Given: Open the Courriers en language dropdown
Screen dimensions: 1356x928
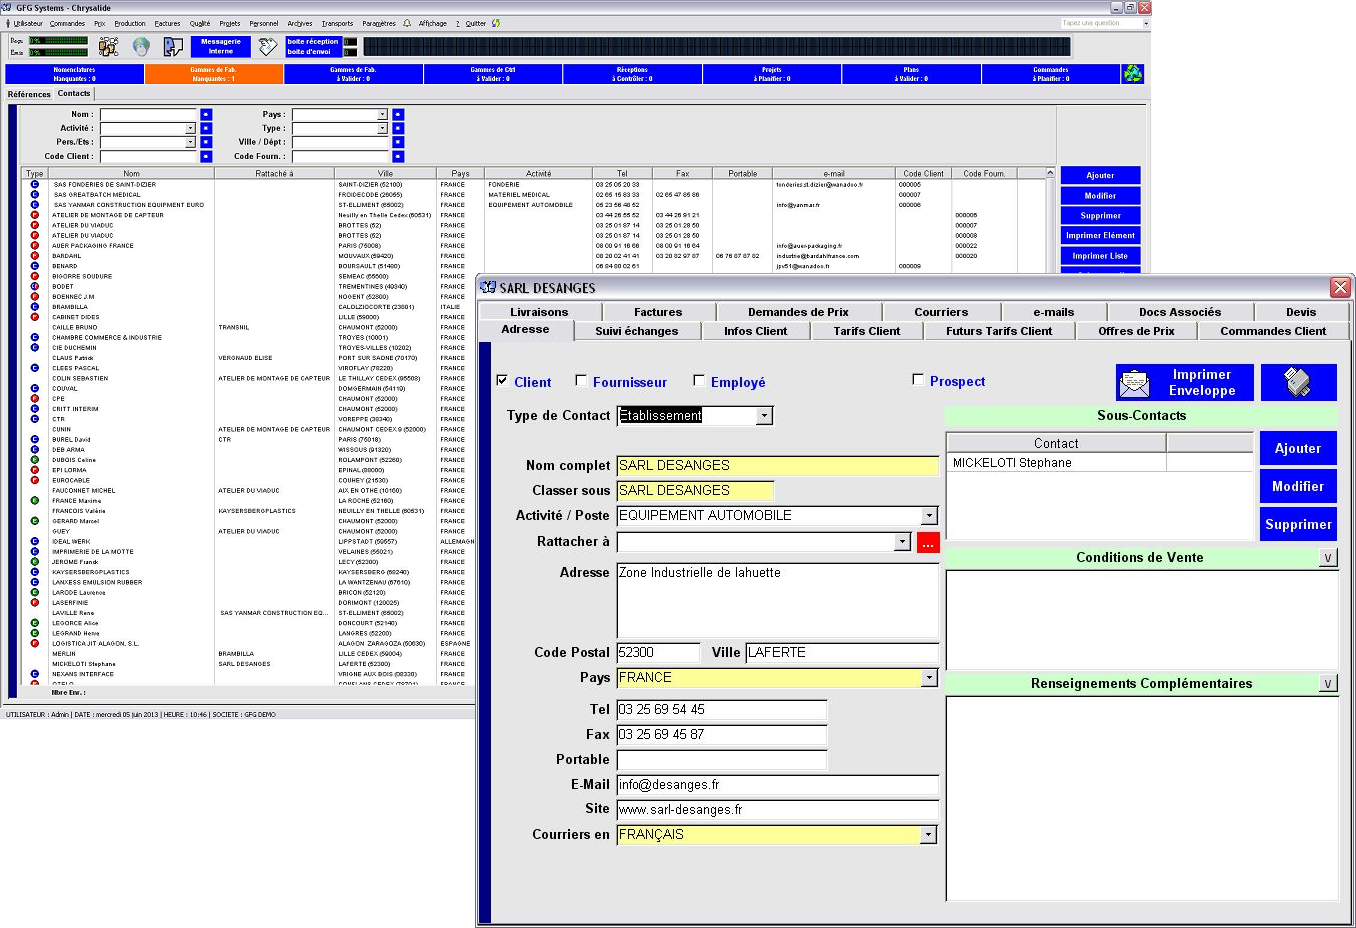Looking at the screenshot, I should pyautogui.click(x=929, y=835).
